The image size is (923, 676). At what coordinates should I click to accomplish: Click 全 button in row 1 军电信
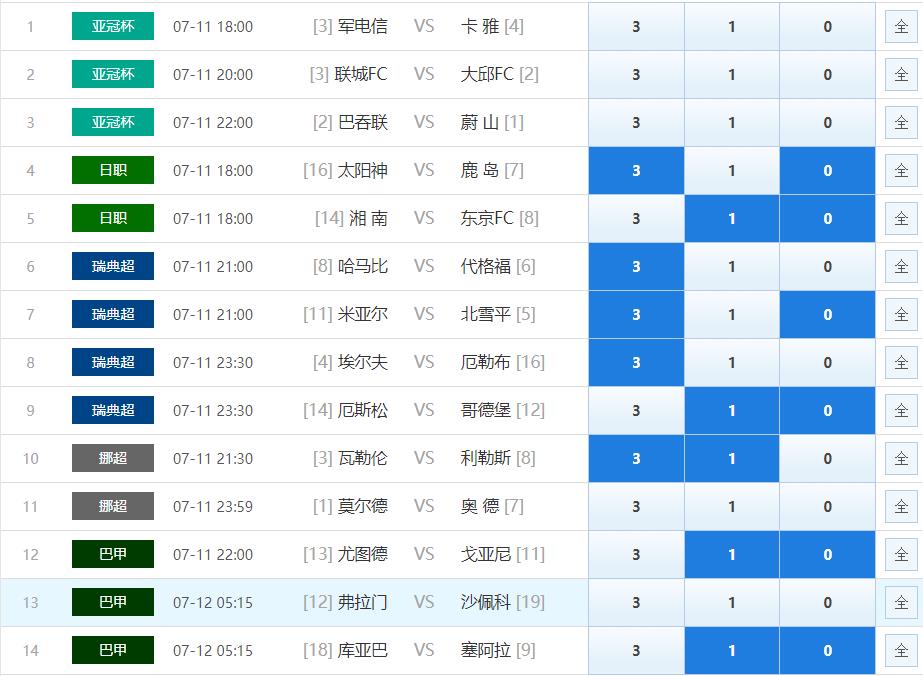[x=900, y=27]
